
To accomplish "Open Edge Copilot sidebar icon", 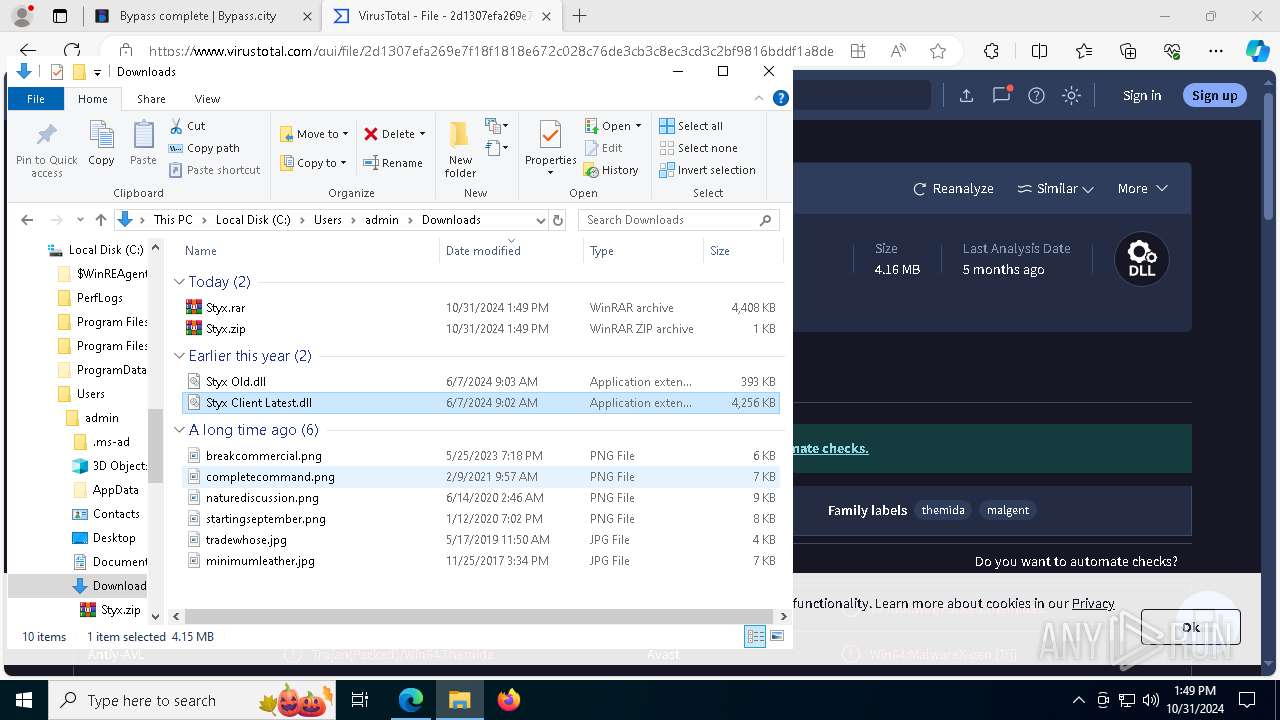I will click(x=1257, y=51).
